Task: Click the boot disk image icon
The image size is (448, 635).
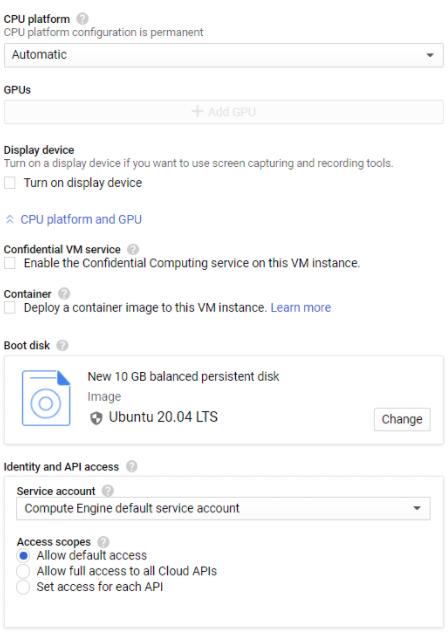Action: tap(46, 398)
